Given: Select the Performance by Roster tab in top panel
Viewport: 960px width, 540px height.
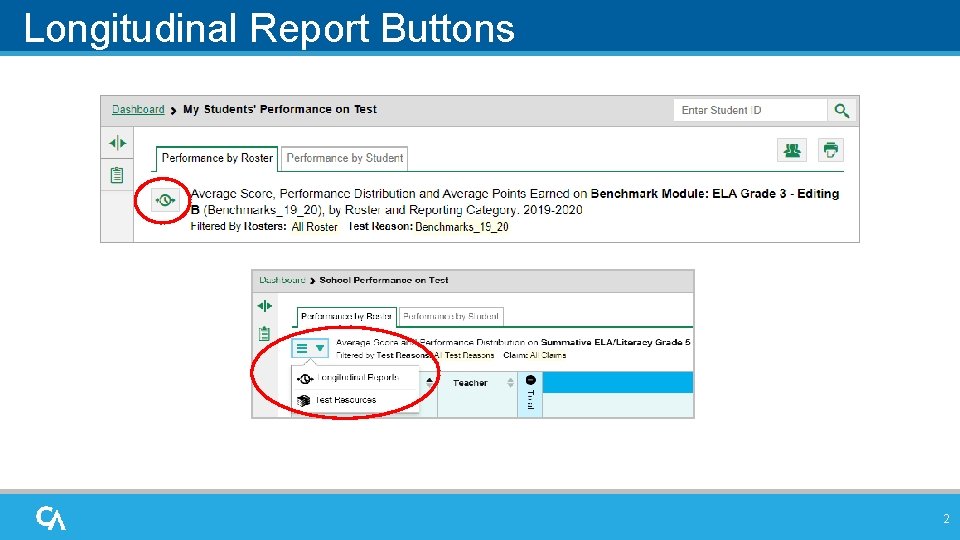Looking at the screenshot, I should [217, 159].
